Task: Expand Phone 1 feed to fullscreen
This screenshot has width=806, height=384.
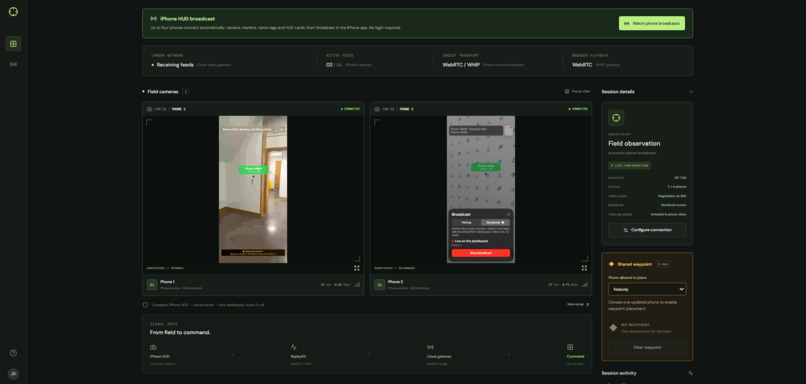Action: pos(357,268)
